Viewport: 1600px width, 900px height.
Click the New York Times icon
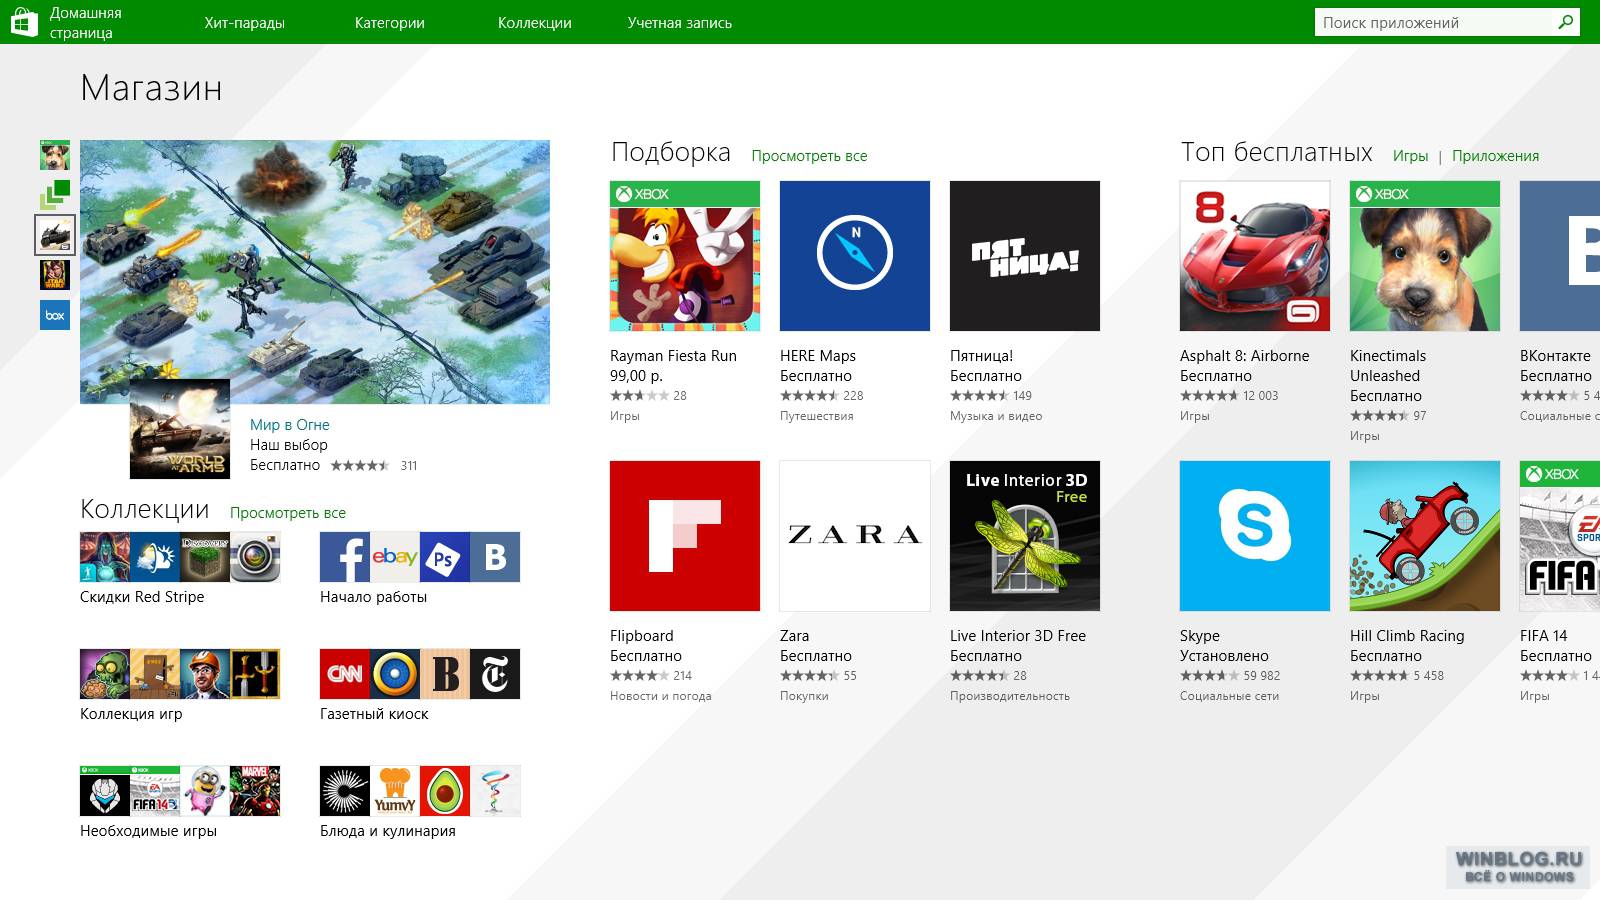click(495, 674)
